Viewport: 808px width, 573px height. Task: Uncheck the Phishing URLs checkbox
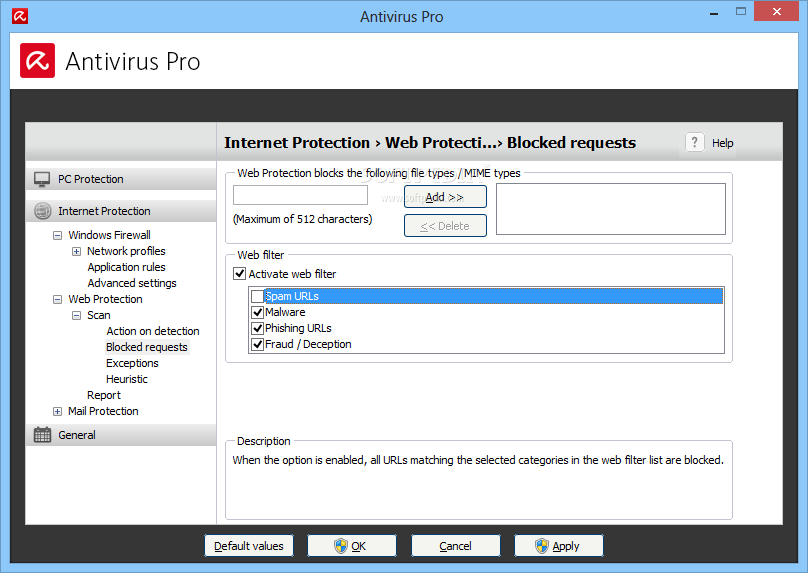(257, 328)
